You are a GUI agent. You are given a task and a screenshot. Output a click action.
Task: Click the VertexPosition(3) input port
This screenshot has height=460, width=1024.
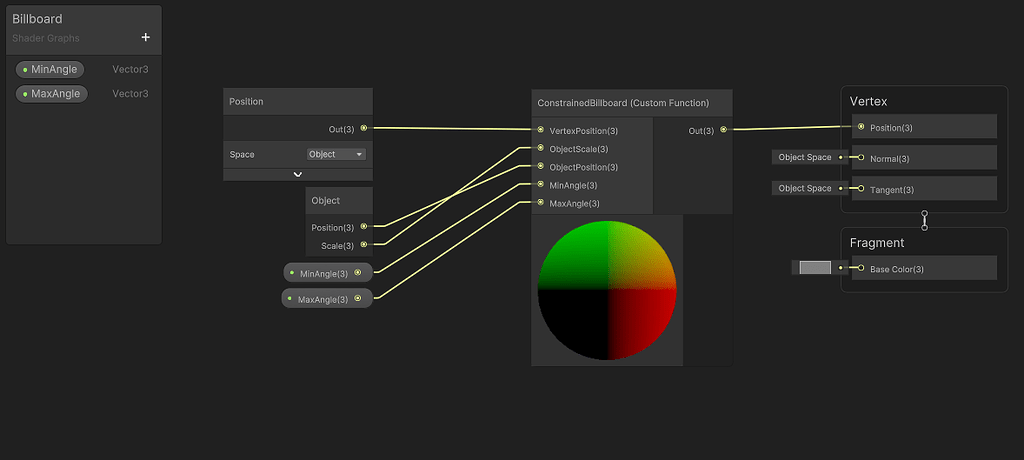(540, 130)
